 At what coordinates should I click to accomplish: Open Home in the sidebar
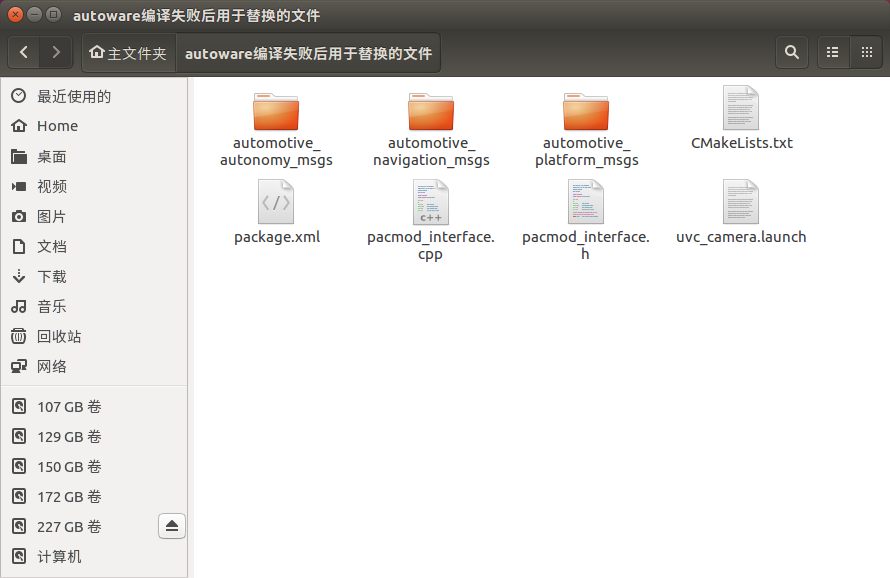pyautogui.click(x=94, y=126)
